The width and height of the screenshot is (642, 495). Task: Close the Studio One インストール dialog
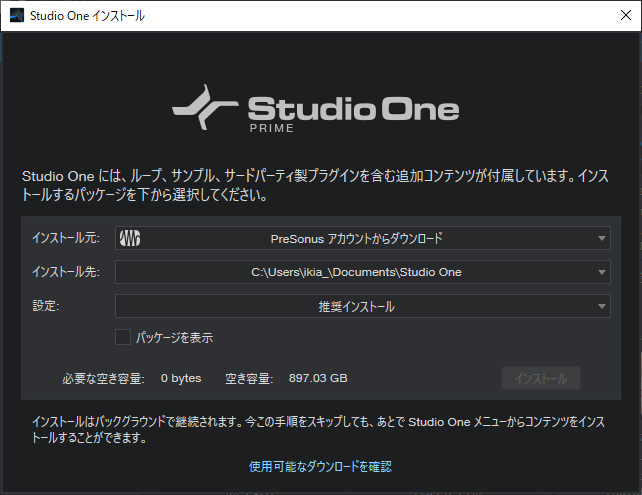pyautogui.click(x=626, y=15)
